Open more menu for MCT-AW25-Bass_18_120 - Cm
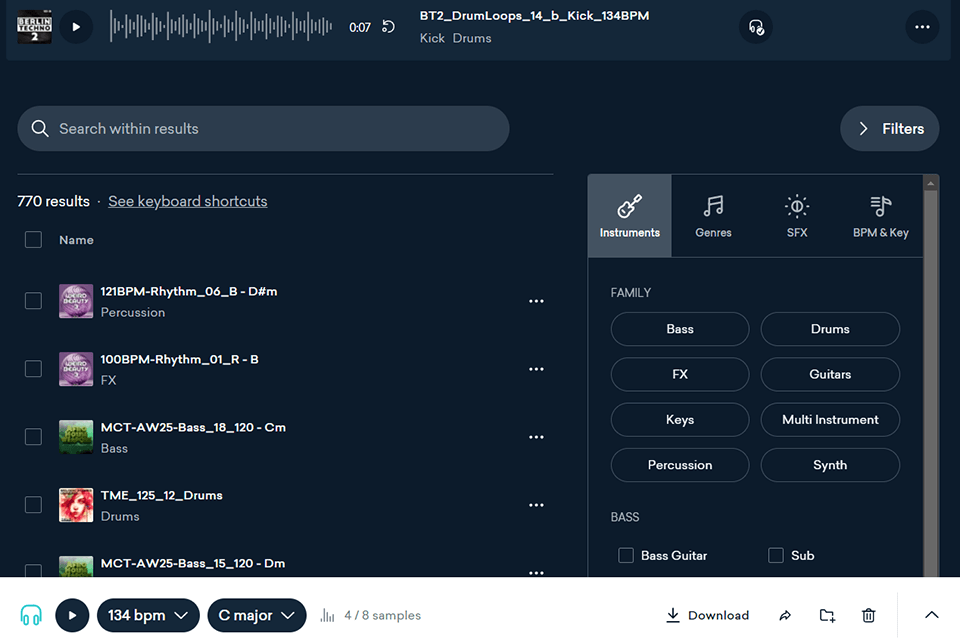This screenshot has height=640, width=960. click(x=536, y=437)
